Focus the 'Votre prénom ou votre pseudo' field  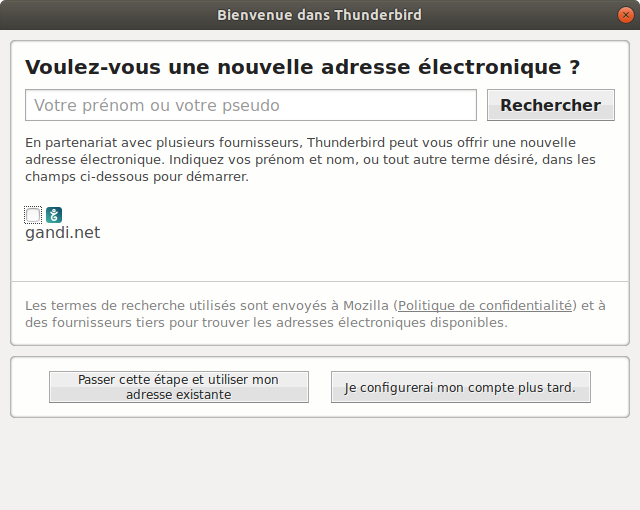point(250,105)
